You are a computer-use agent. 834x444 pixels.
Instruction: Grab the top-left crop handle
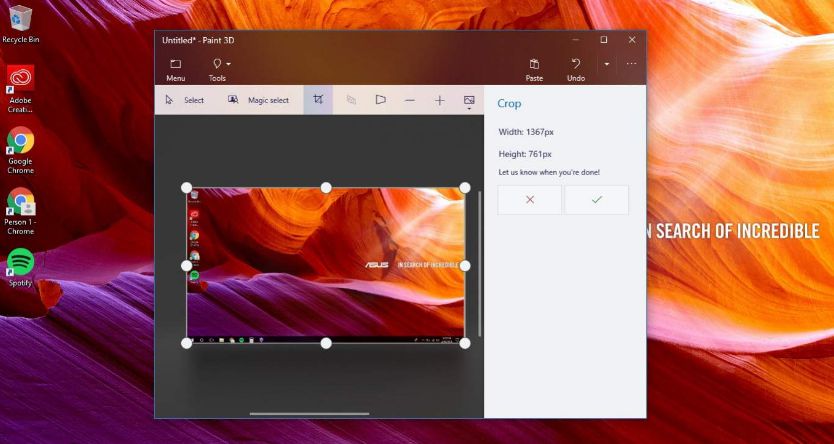click(187, 188)
